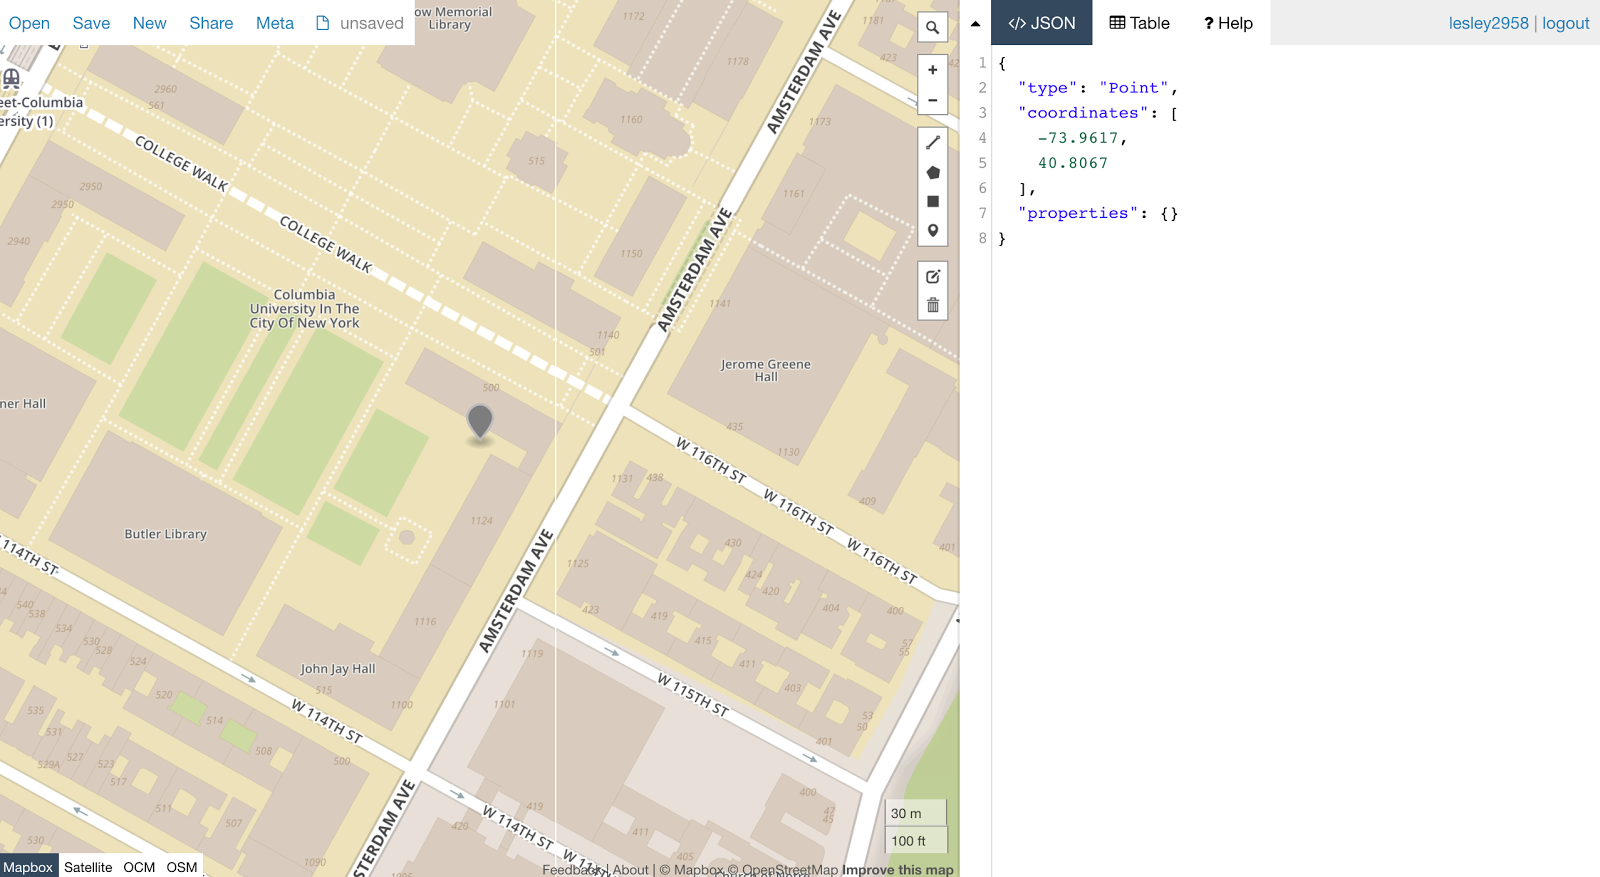
Task: Select the draw rectangle tool
Action: click(x=932, y=201)
